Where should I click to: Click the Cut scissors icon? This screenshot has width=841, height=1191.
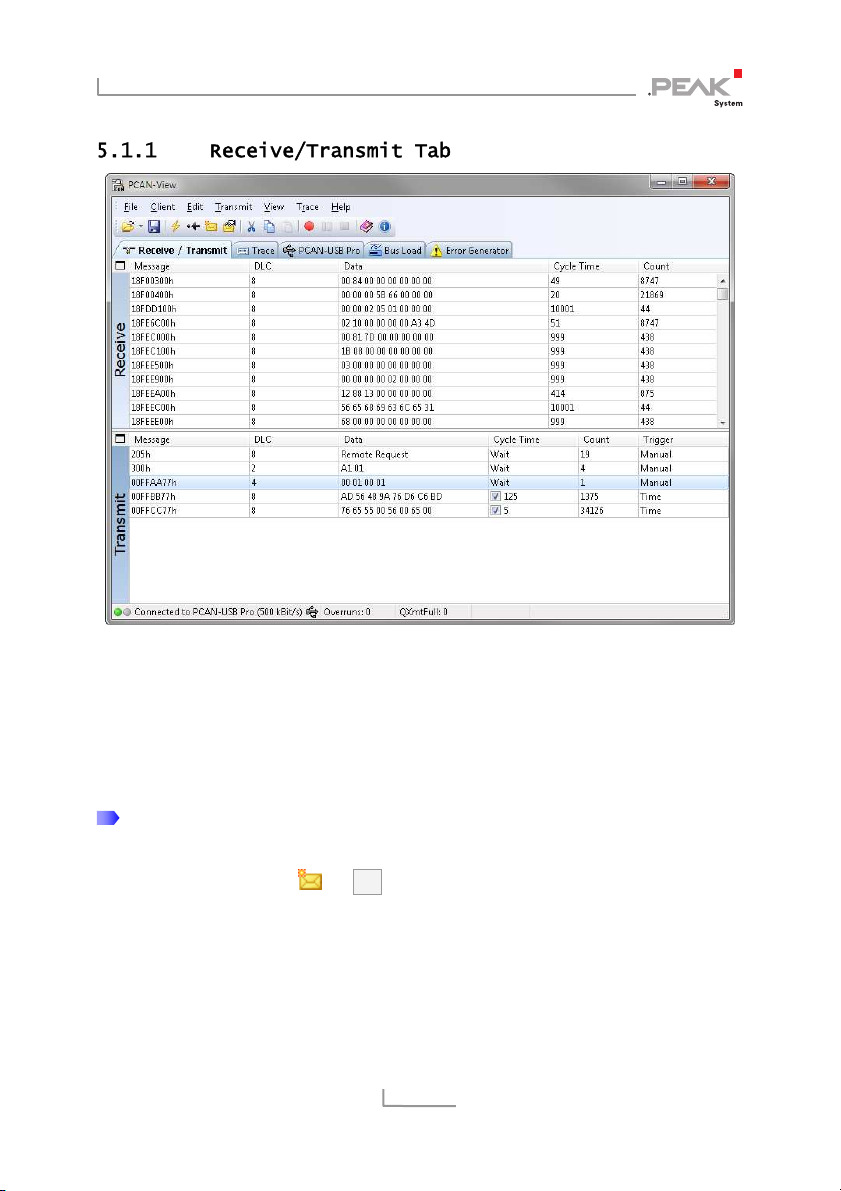point(251,226)
